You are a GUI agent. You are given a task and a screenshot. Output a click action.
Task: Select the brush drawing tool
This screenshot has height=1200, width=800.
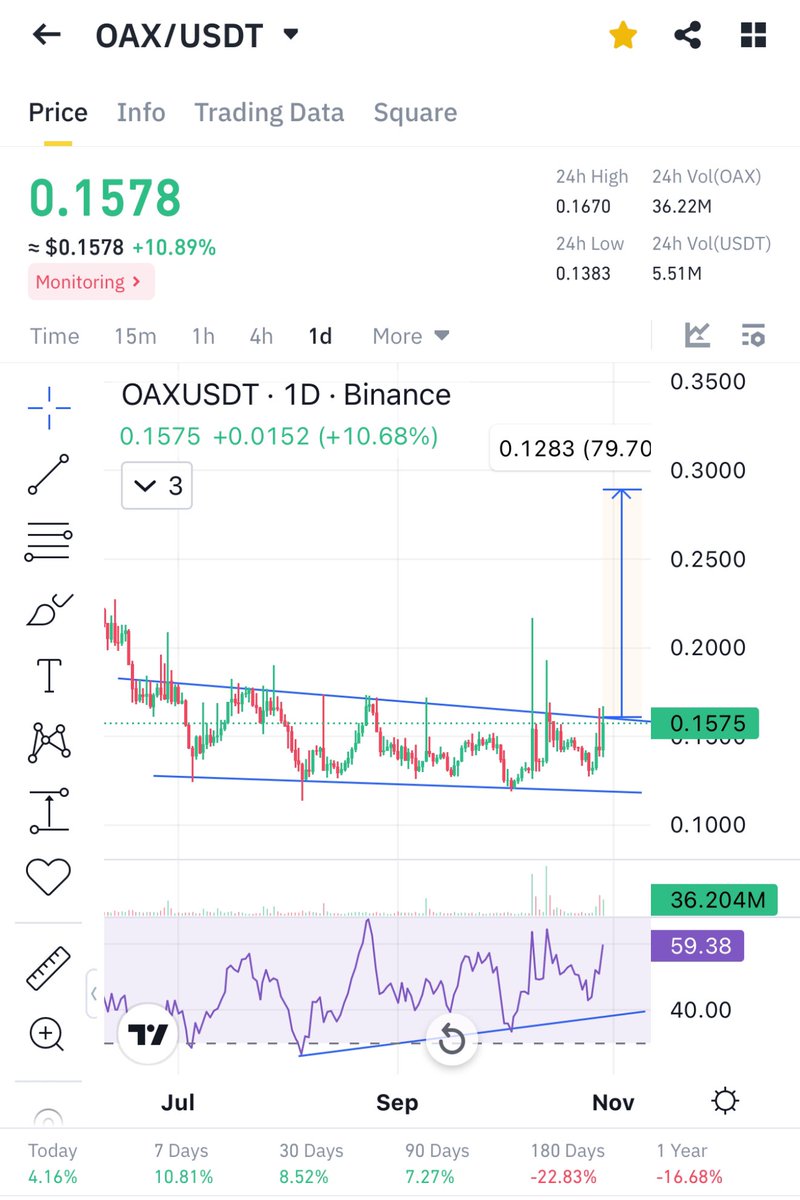click(x=46, y=610)
